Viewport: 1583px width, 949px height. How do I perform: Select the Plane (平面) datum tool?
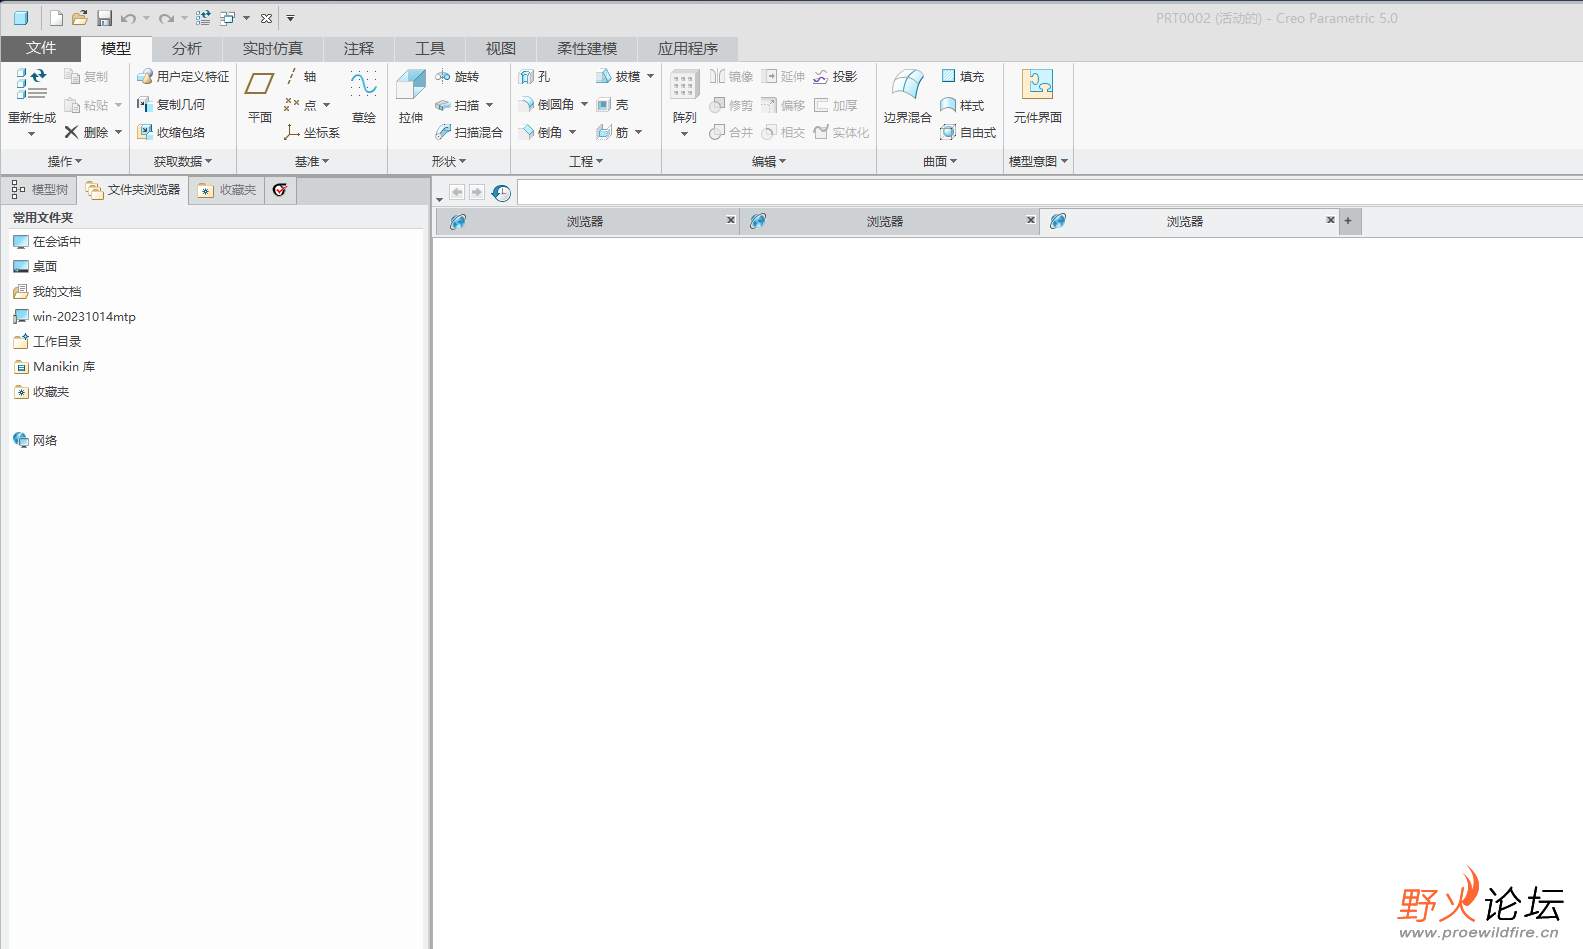(x=260, y=98)
